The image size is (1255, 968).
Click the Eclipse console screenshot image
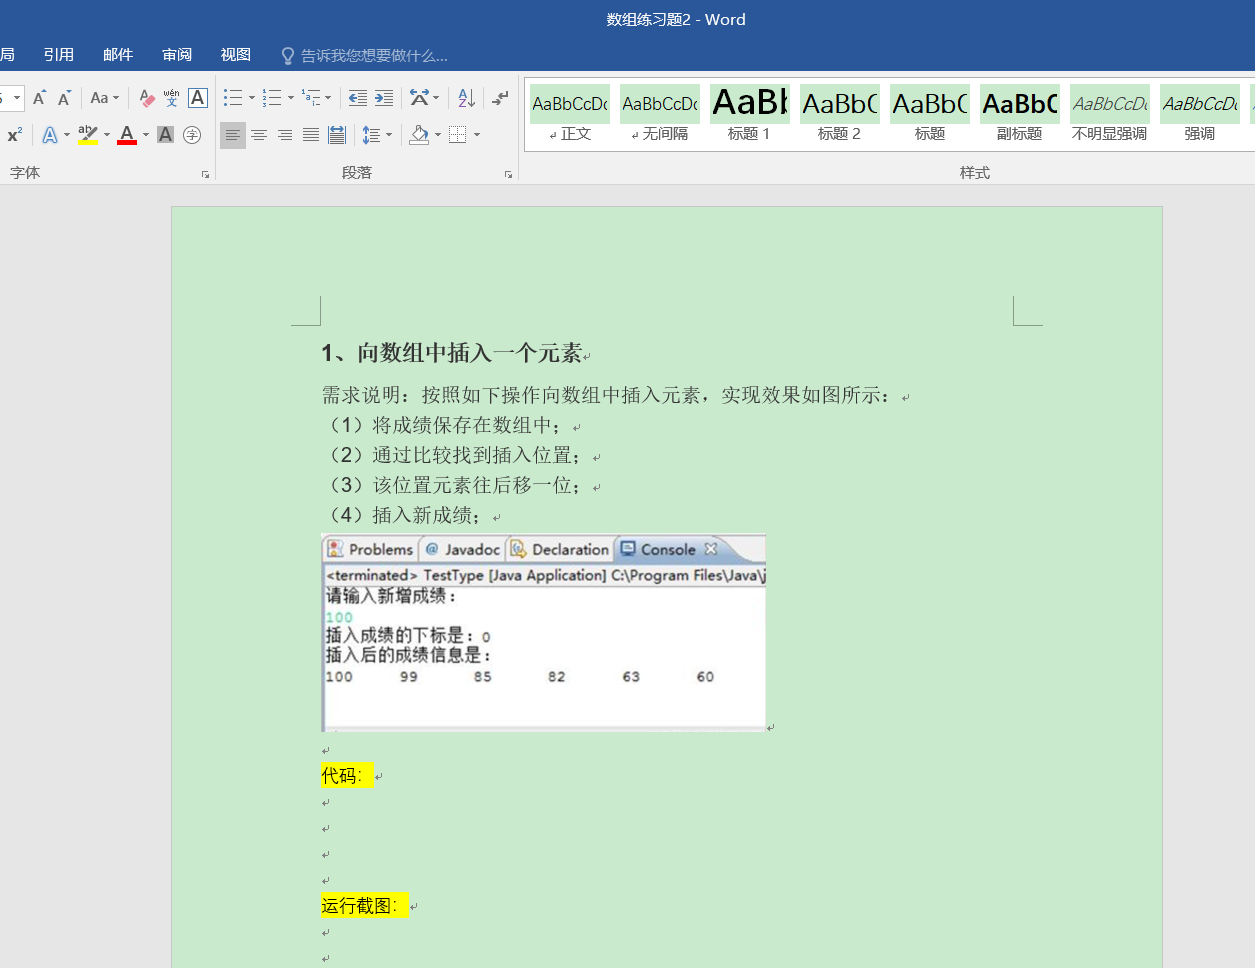click(544, 633)
